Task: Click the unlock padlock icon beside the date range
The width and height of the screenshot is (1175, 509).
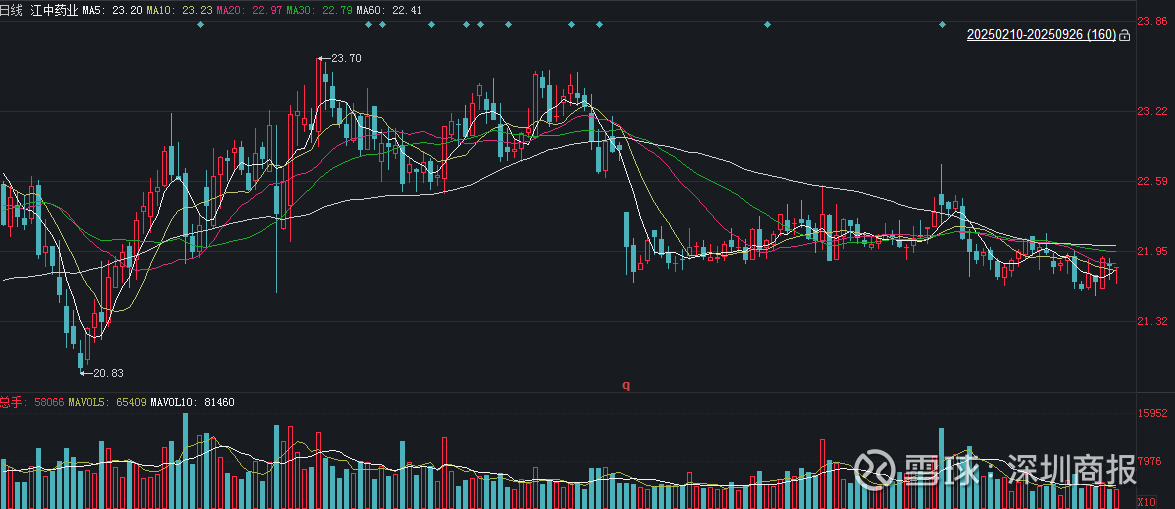Action: (1125, 36)
